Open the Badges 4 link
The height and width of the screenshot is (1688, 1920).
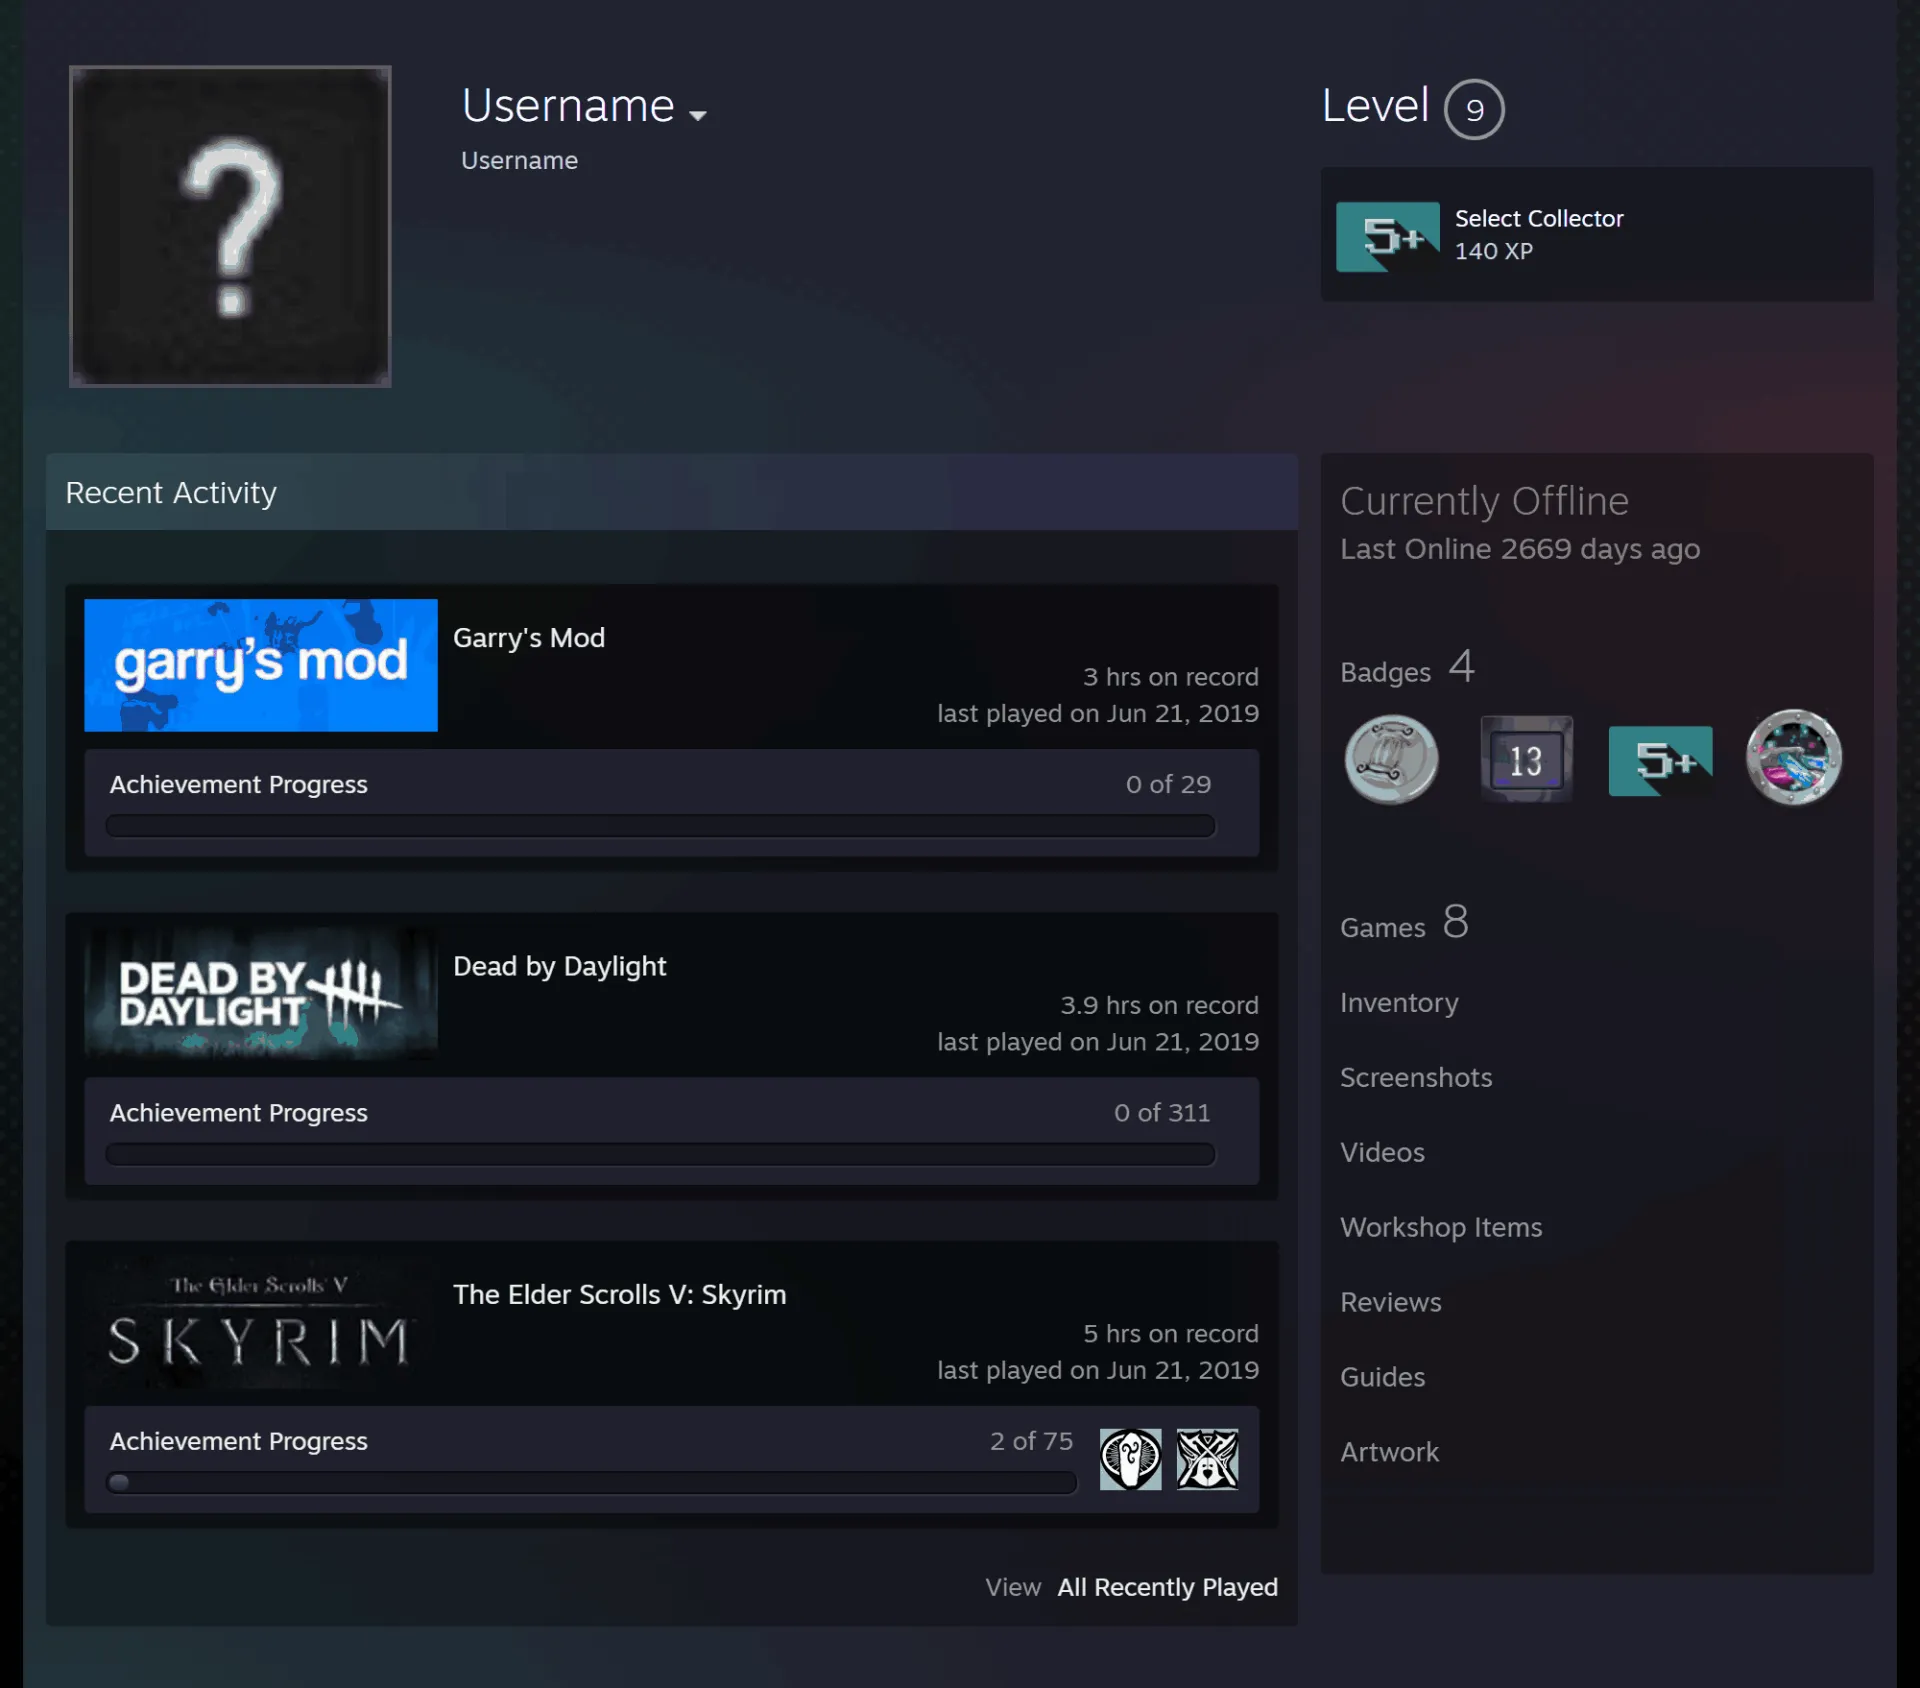1407,668
